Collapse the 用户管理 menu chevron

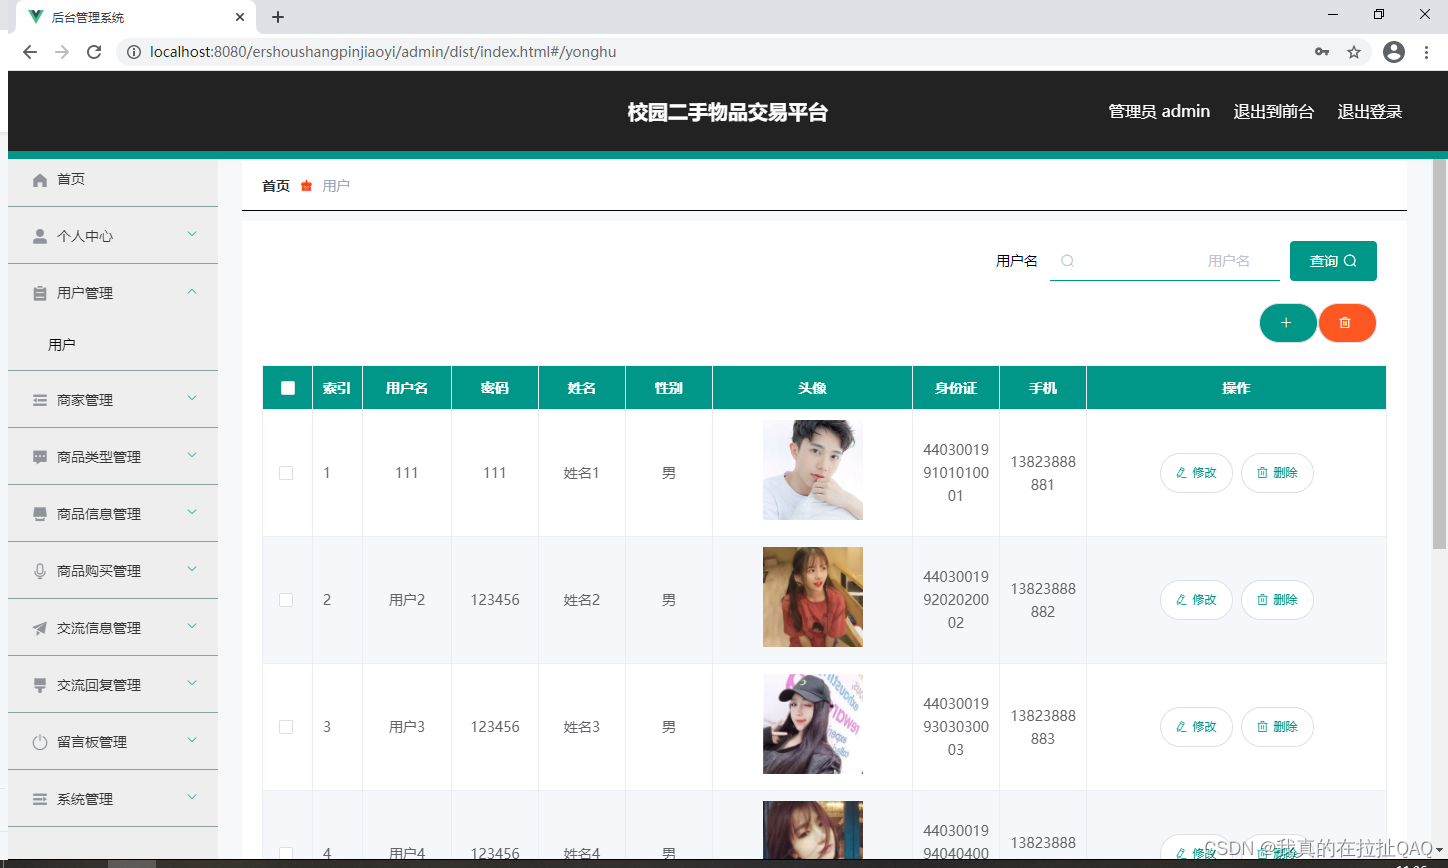pos(192,292)
